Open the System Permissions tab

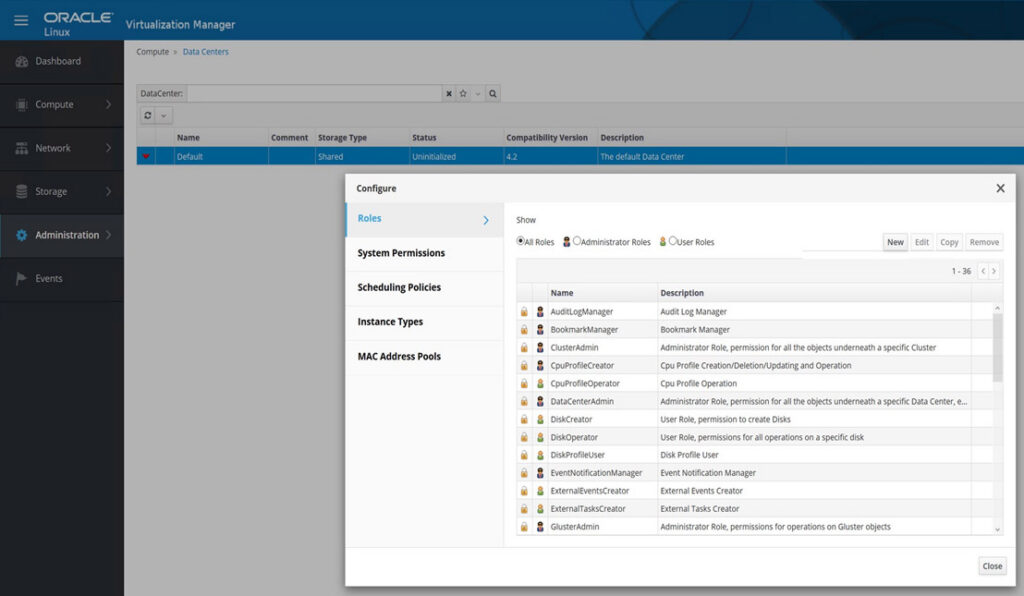tap(401, 253)
